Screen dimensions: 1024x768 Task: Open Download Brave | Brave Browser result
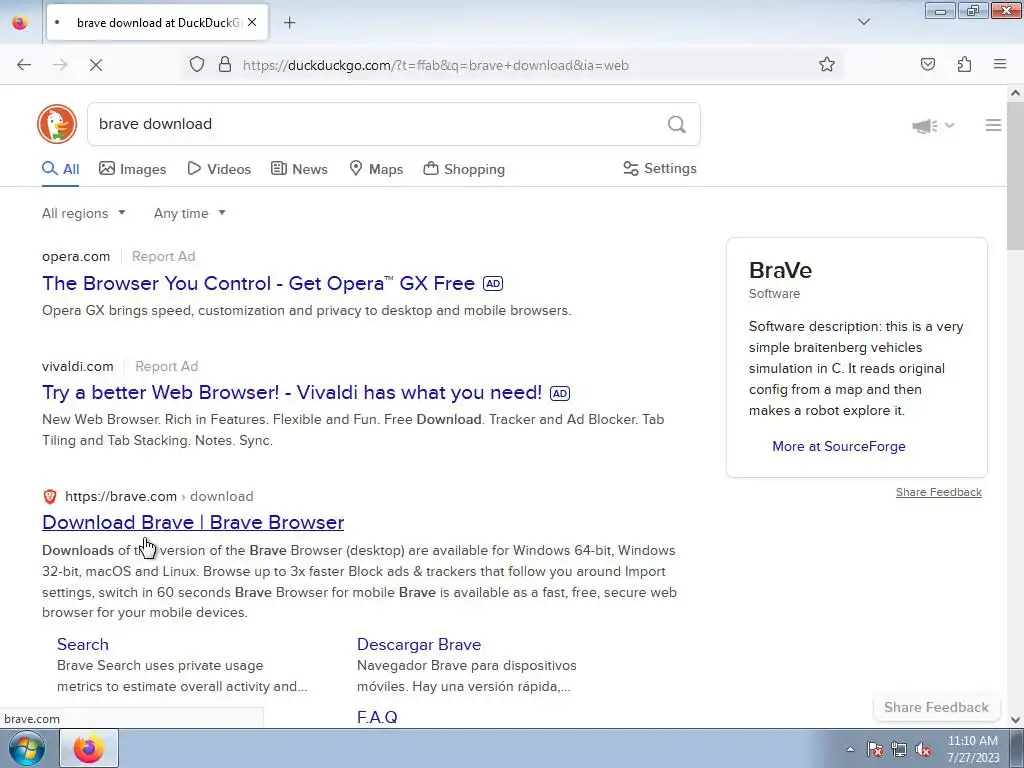coord(193,522)
